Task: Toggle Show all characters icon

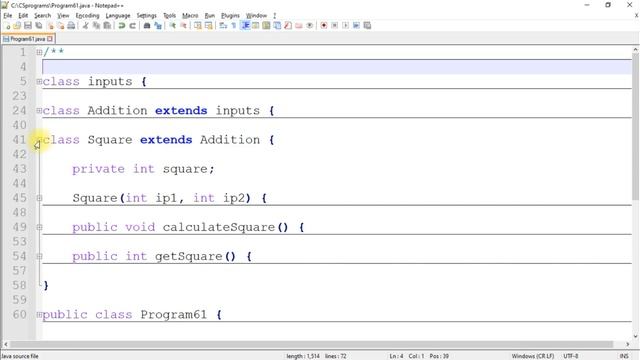Action: [x=233, y=25]
